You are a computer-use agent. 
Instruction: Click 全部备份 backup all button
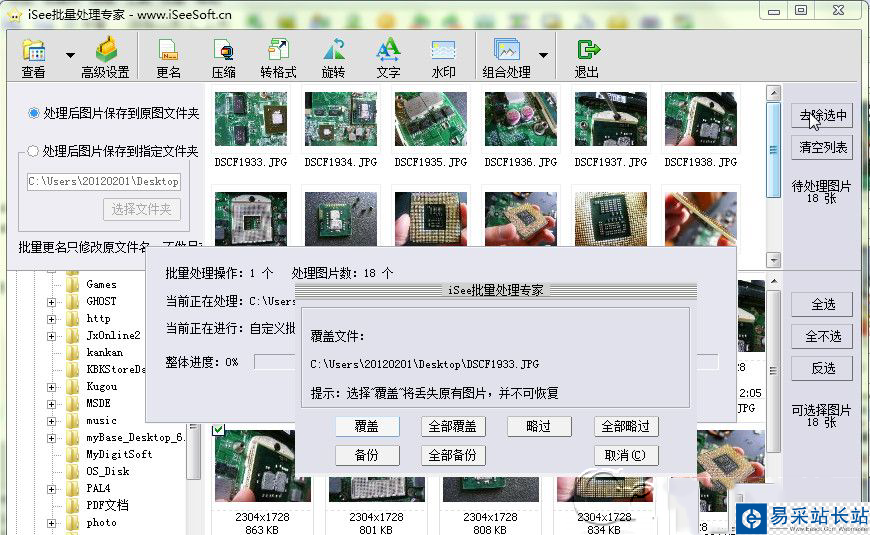coord(453,455)
